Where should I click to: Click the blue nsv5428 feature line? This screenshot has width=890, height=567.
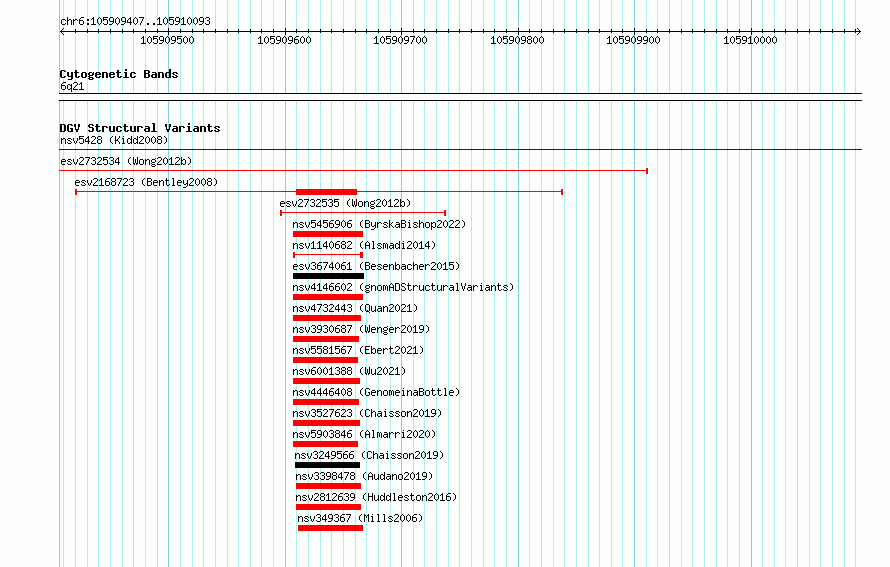coord(460,150)
